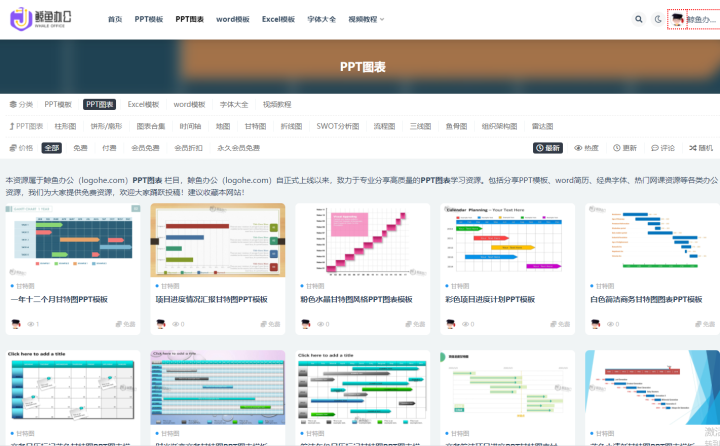
Task: Click author avatar on 彩色项目进度计划 card
Action: pos(451,324)
